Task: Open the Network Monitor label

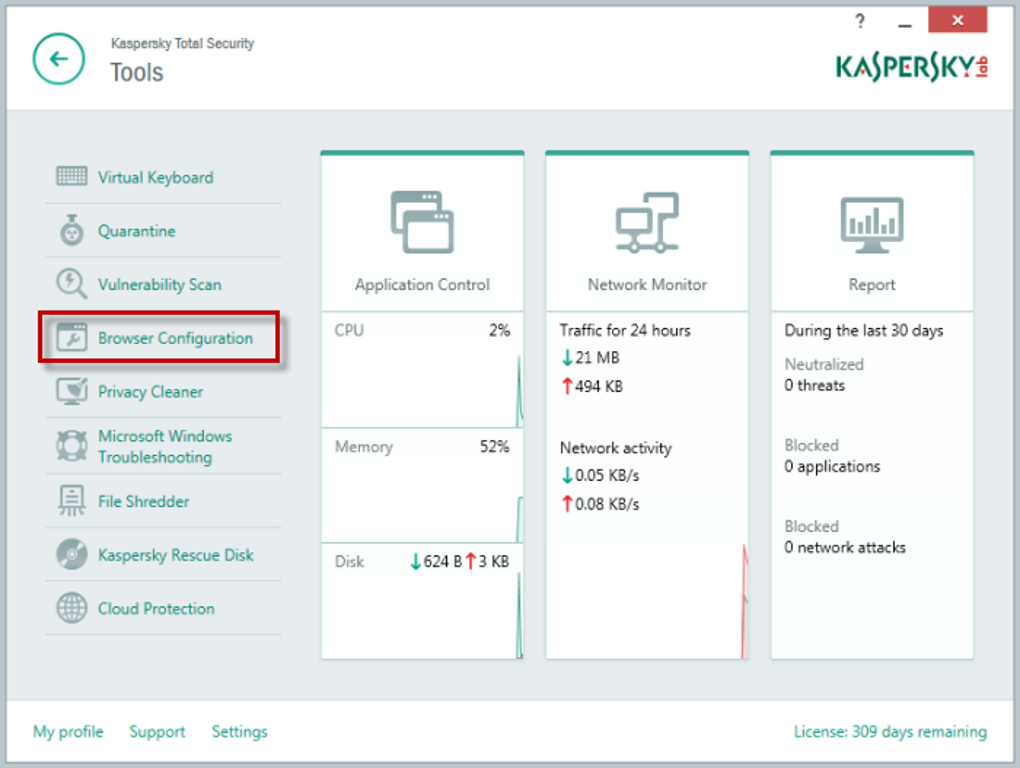Action: tap(647, 285)
